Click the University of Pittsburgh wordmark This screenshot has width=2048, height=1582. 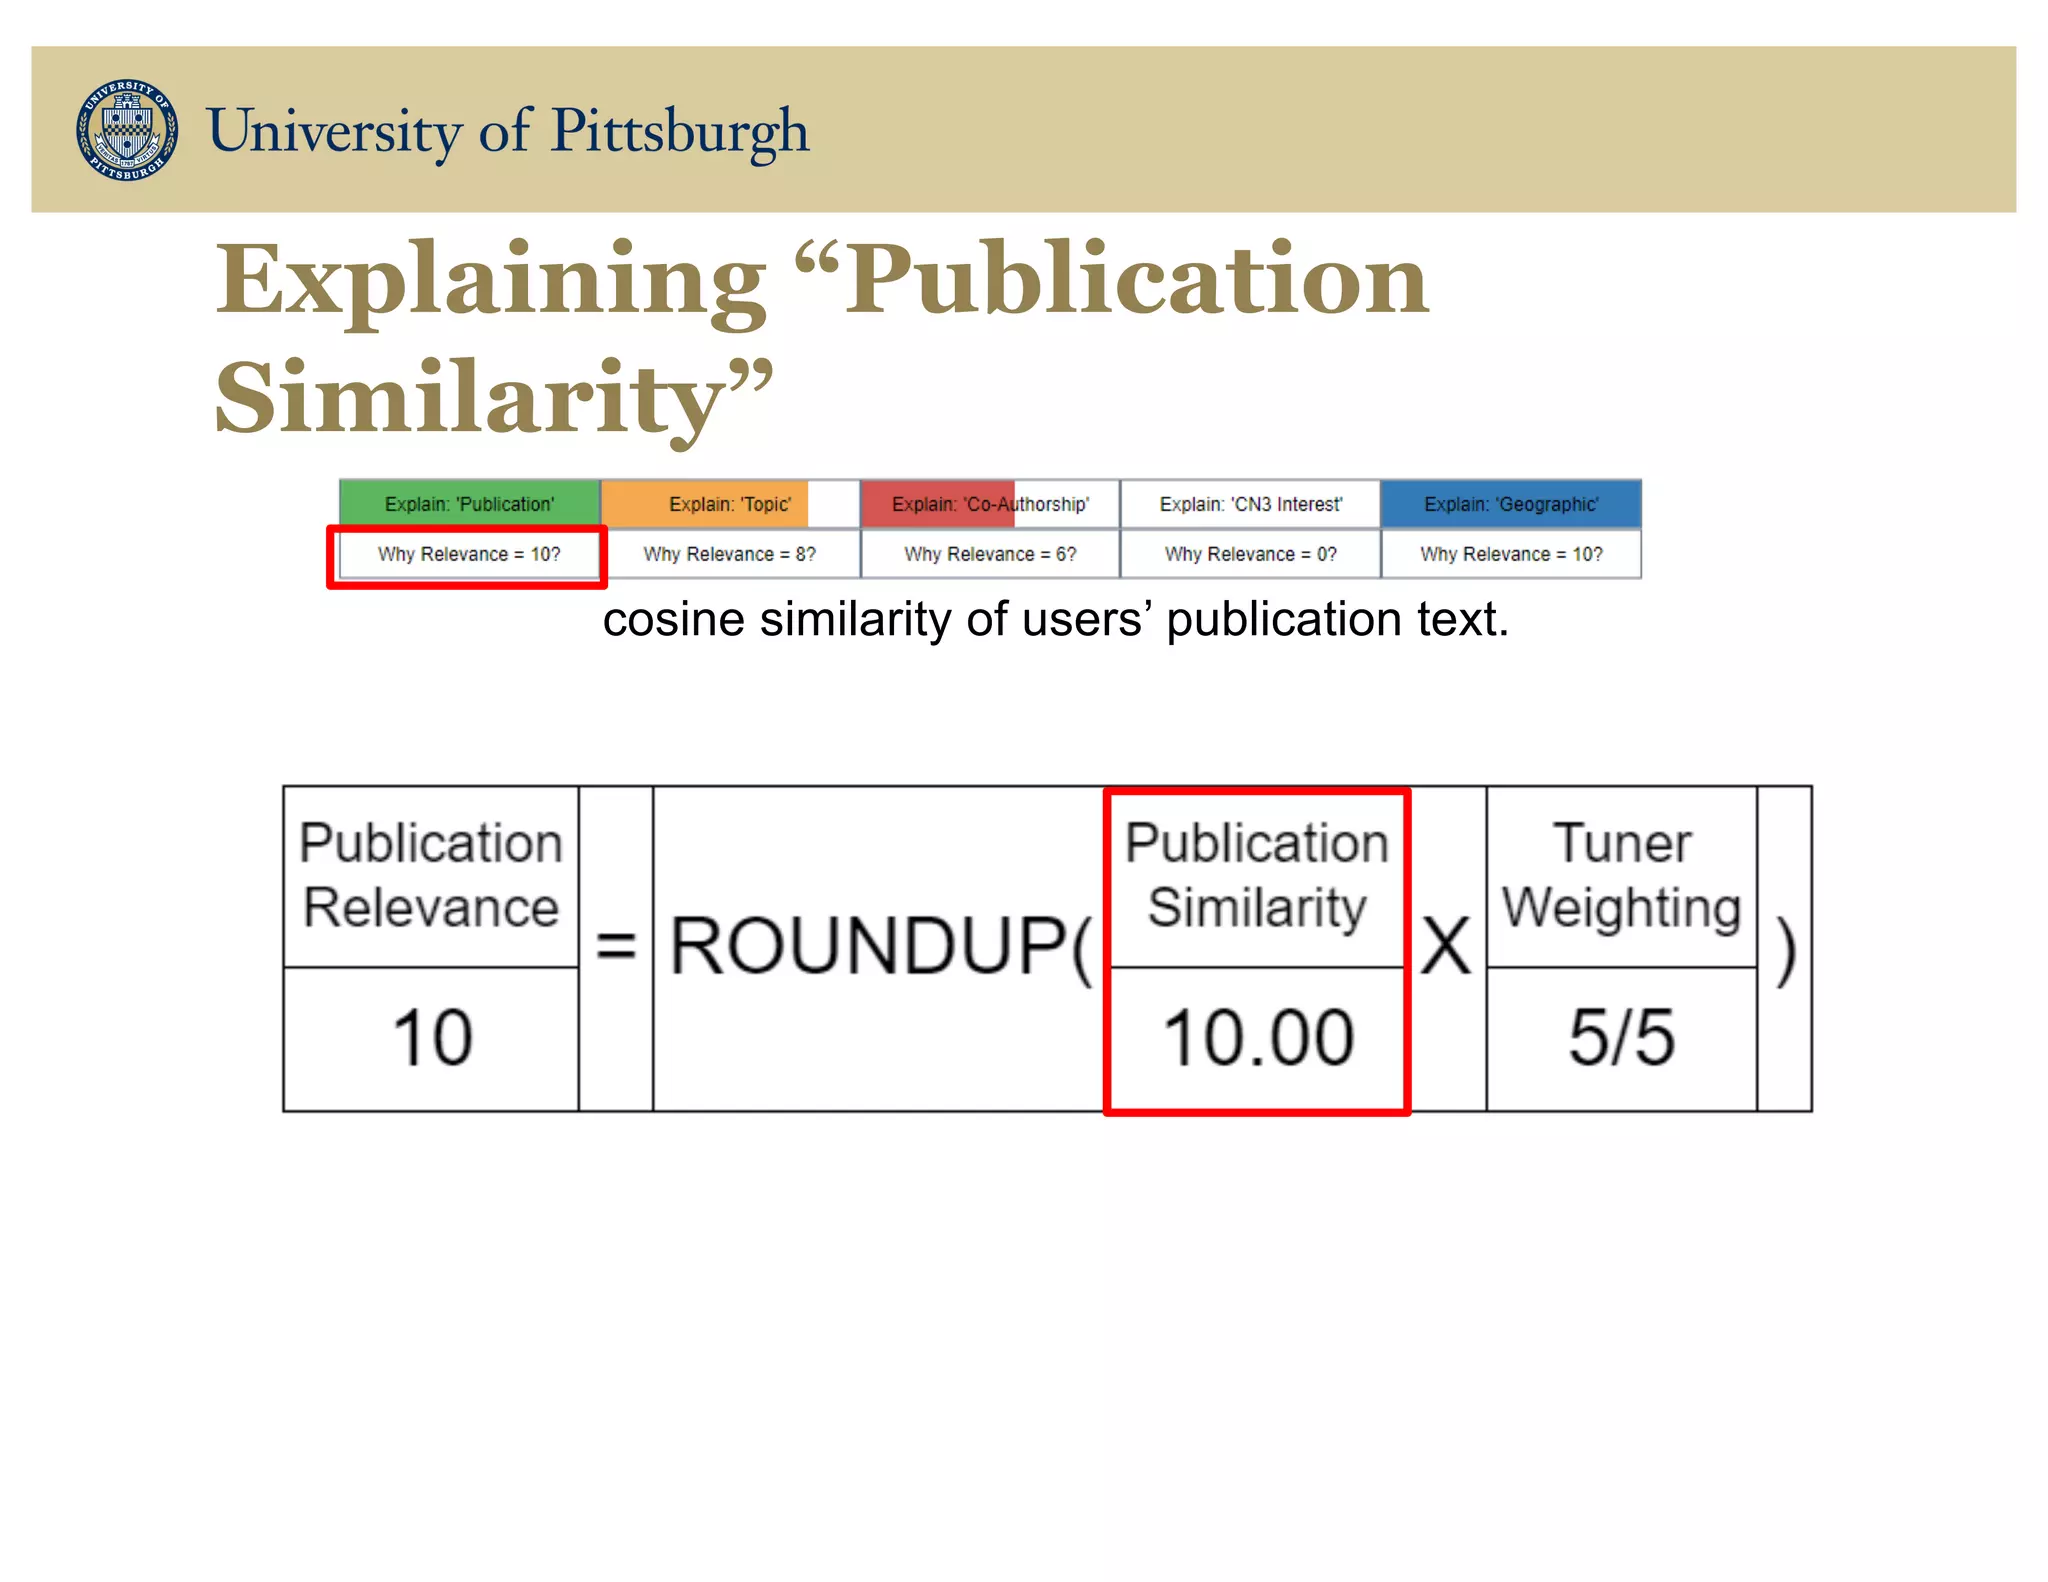pos(508,132)
